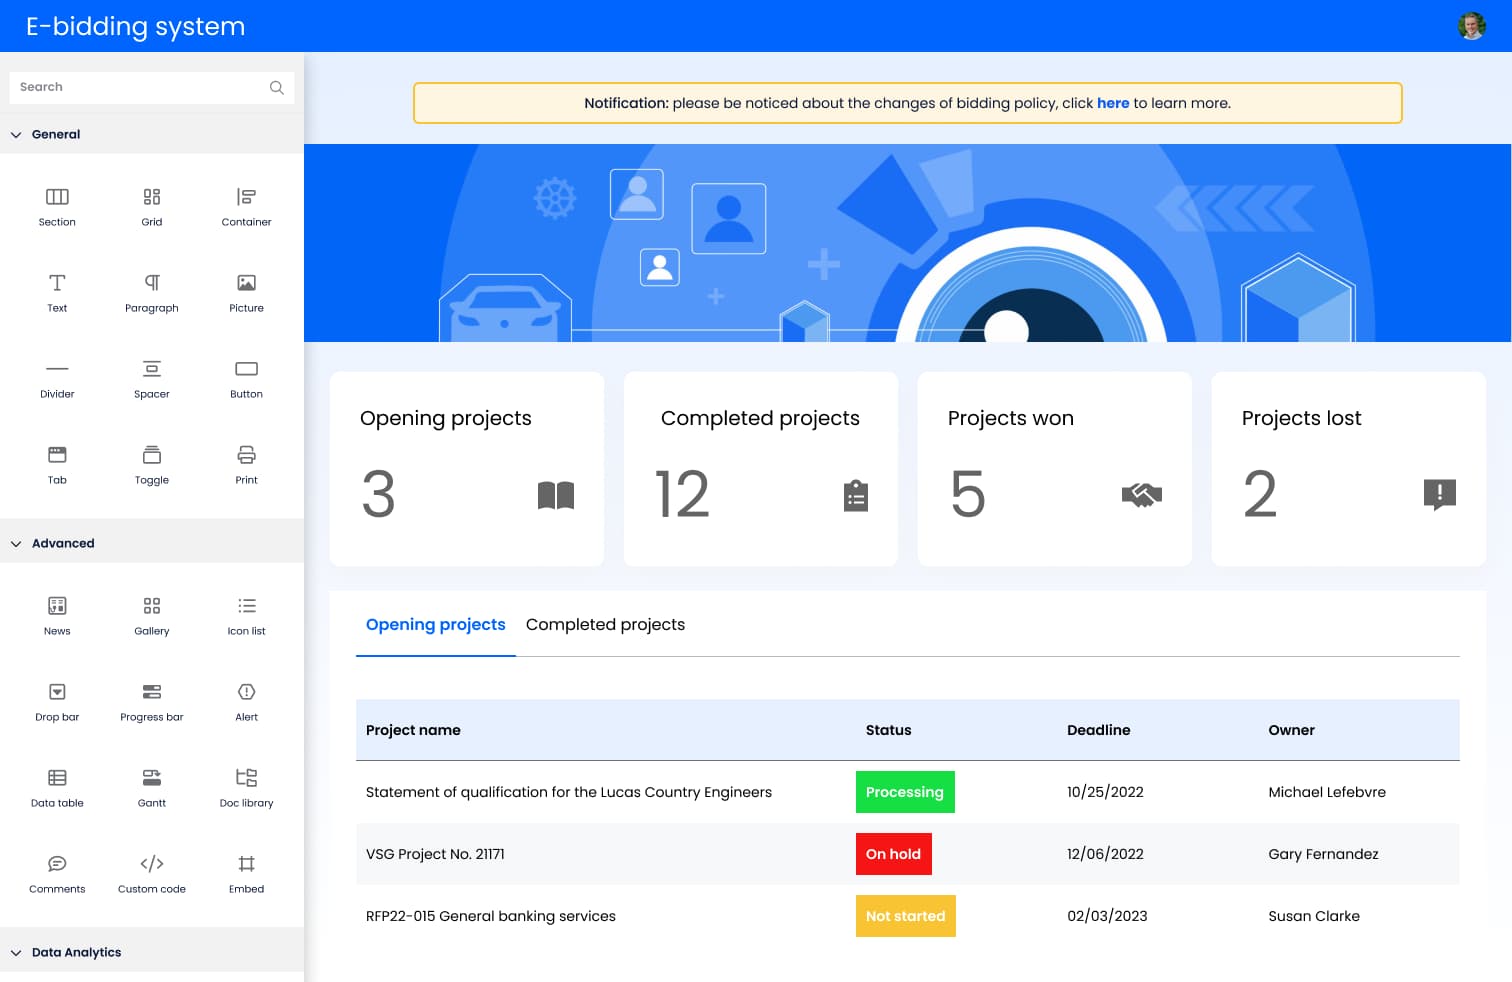Image resolution: width=1512 pixels, height=982 pixels.
Task: Click the 'here' link in notification
Action: click(1112, 103)
